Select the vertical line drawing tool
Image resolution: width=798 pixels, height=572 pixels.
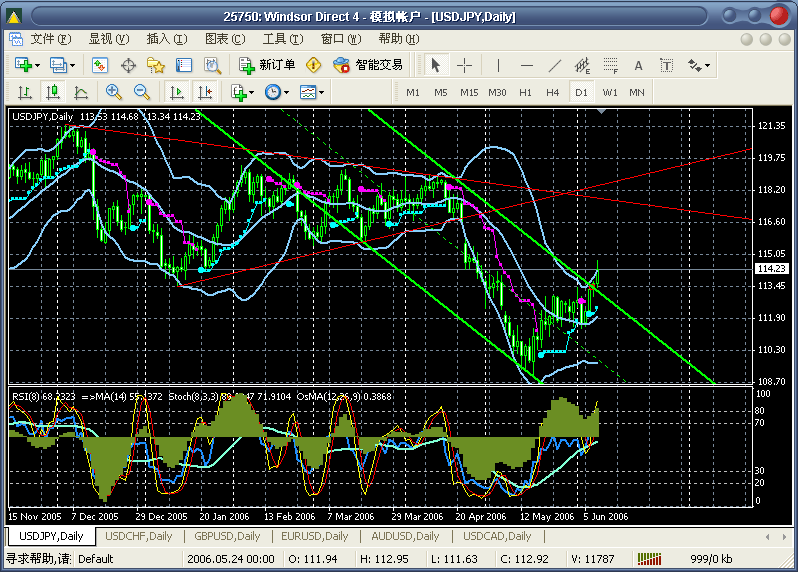(498, 65)
